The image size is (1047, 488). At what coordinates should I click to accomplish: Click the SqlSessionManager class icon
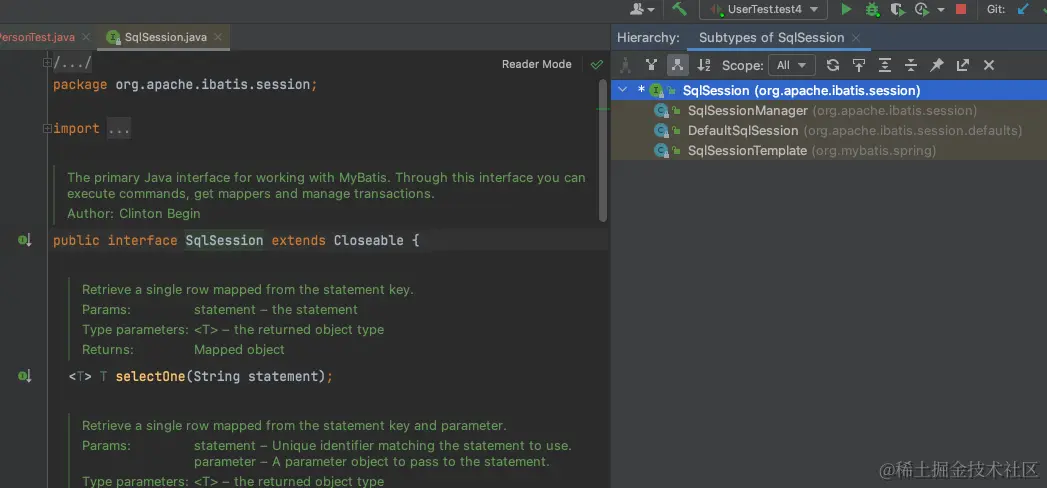(x=661, y=111)
